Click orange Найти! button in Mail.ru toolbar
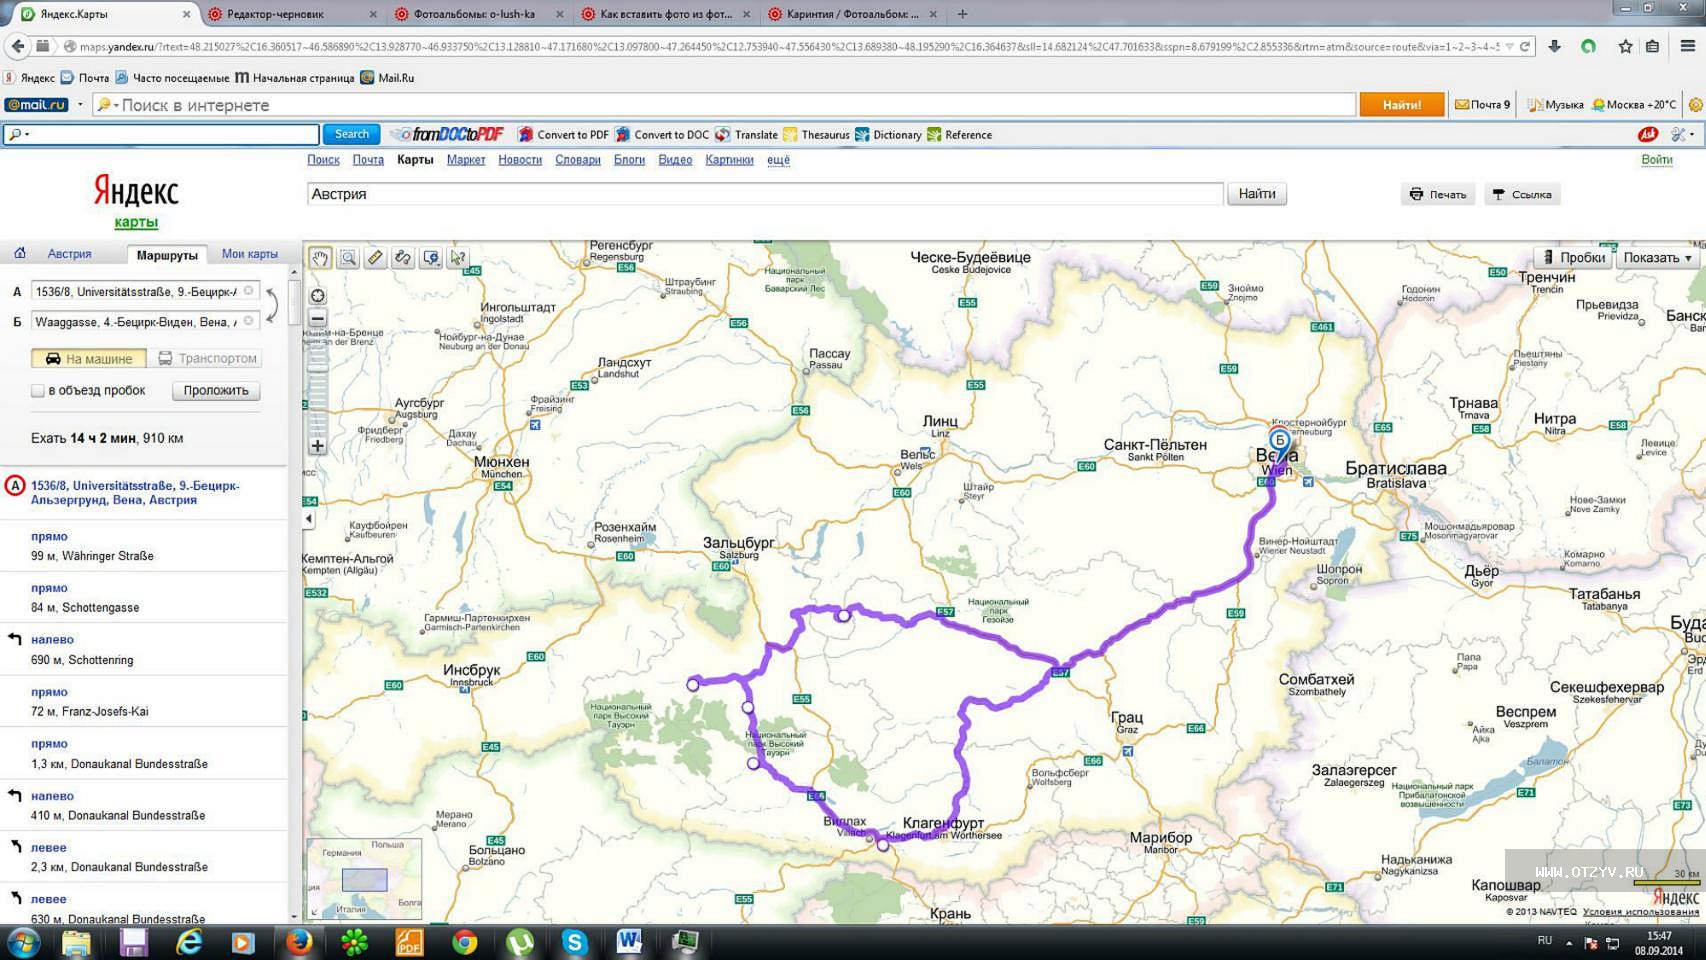1706x960 pixels. pyautogui.click(x=1401, y=104)
